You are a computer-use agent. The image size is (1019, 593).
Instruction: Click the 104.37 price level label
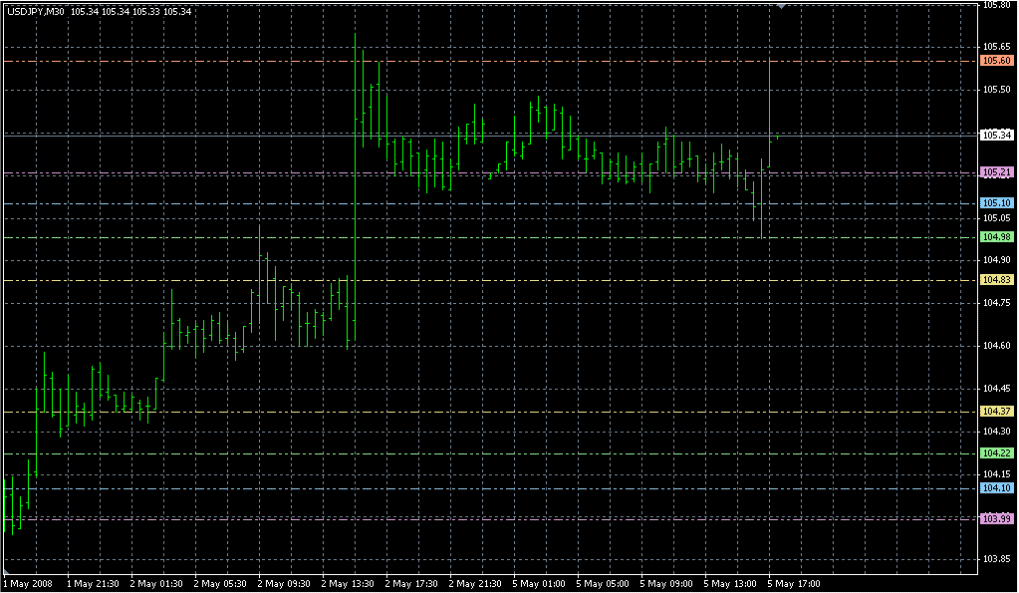click(x=995, y=411)
